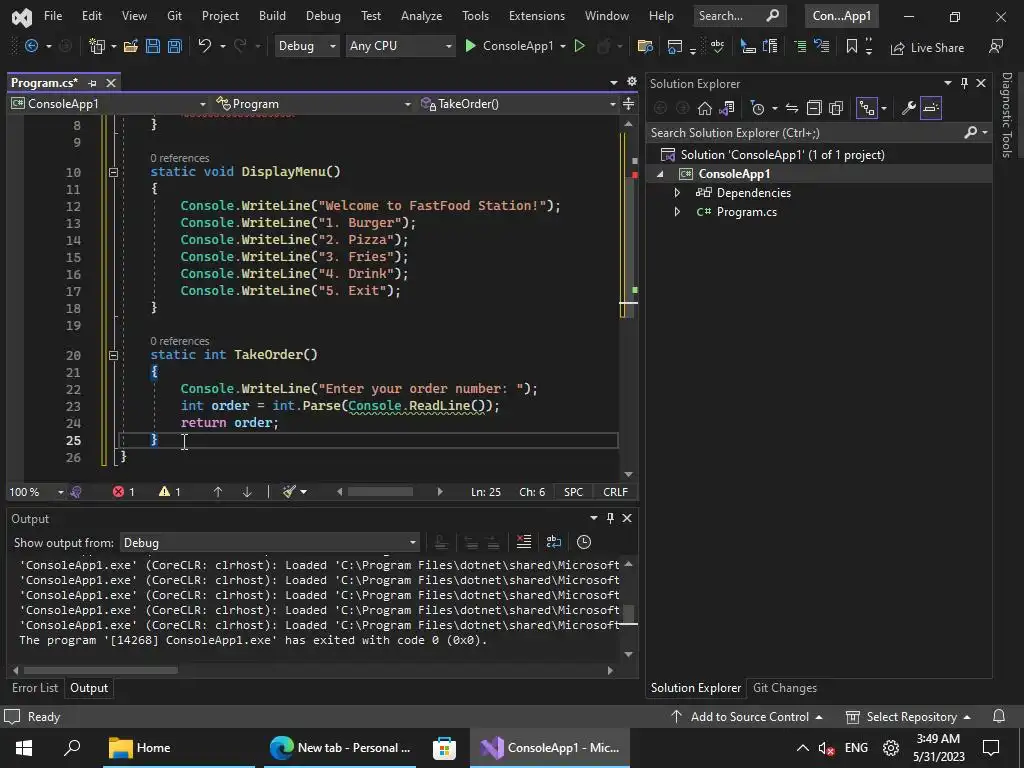The height and width of the screenshot is (768, 1024).
Task: Click the code cleanup broom icon
Action: (289, 492)
